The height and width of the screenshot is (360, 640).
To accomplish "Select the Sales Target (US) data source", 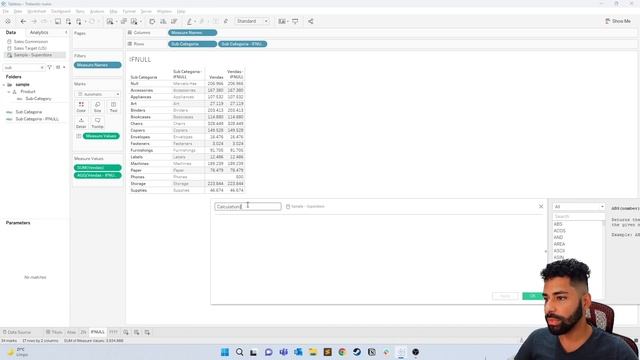I will 30,48.
